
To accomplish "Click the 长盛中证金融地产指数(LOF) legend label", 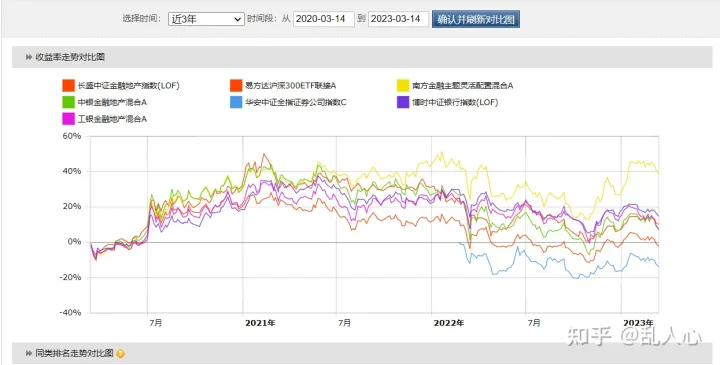I will (x=129, y=86).
